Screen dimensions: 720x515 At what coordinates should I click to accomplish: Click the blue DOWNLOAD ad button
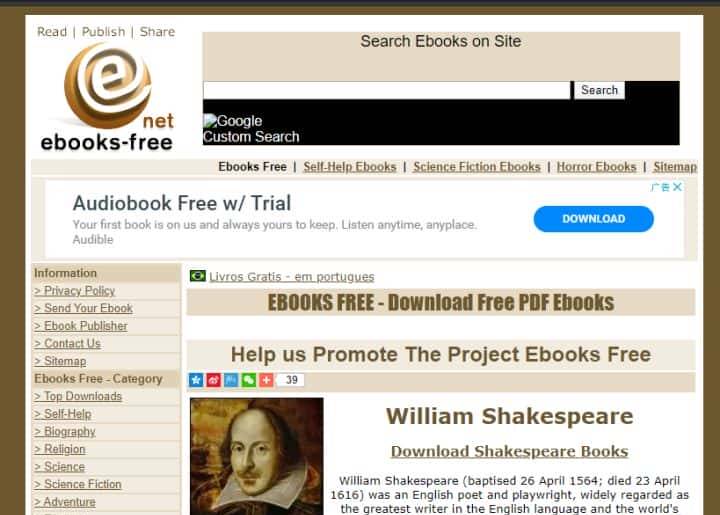point(593,219)
